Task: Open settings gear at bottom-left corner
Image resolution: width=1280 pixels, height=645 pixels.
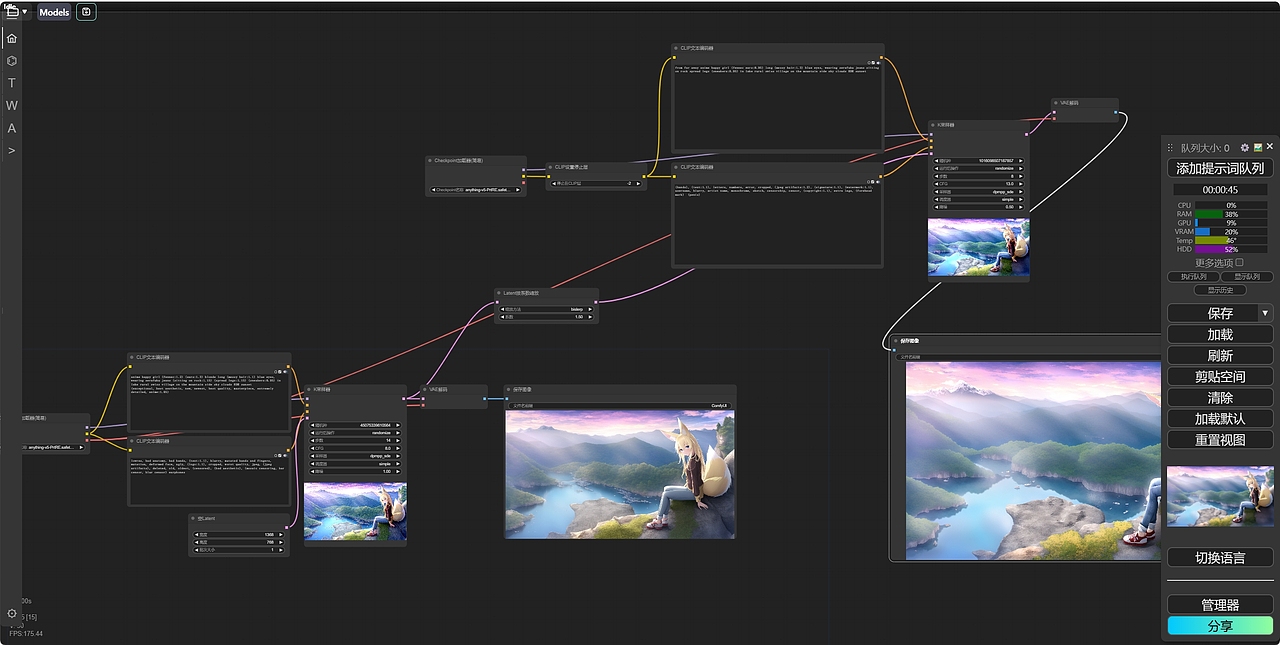Action: [x=12, y=613]
